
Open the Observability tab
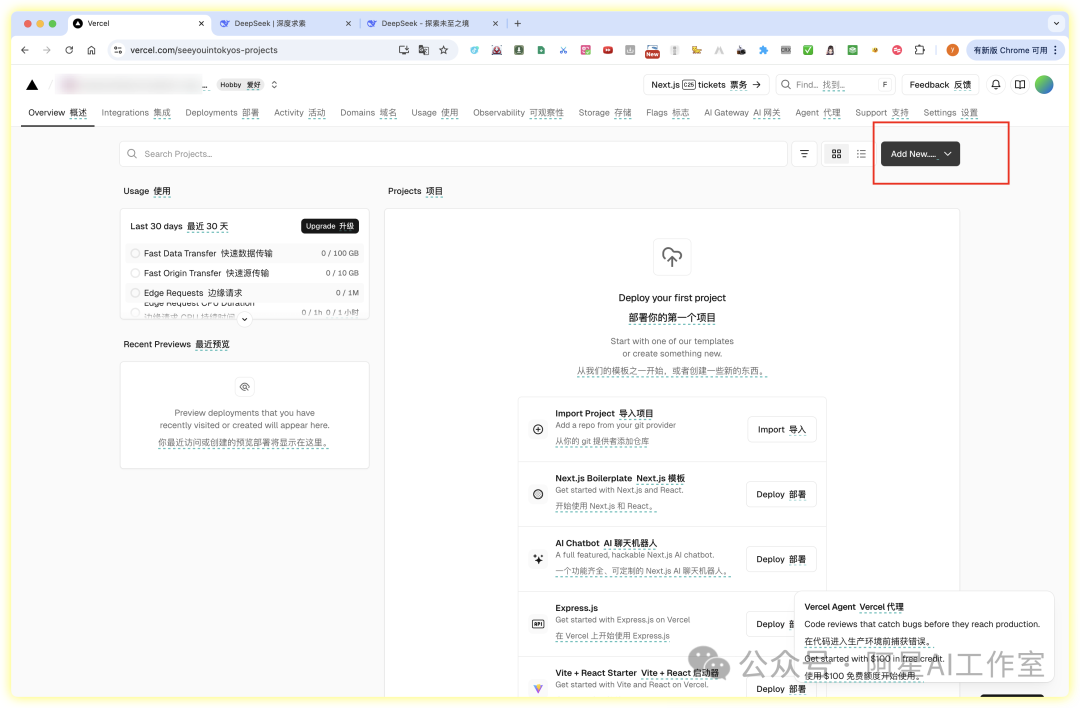tap(518, 113)
